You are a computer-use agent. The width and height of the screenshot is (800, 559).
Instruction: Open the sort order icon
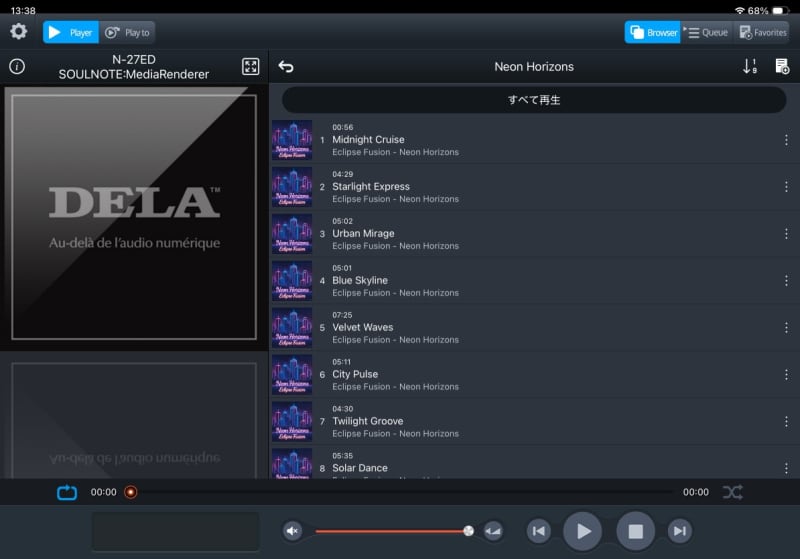tap(750, 67)
